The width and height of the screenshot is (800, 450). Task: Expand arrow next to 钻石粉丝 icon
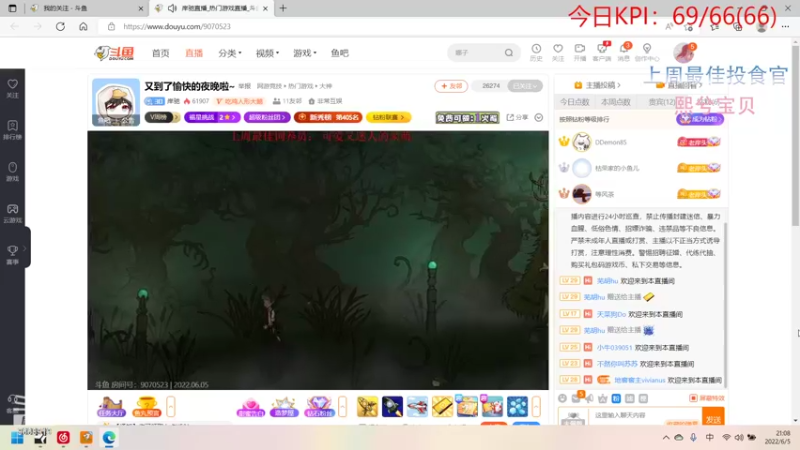pyautogui.click(x=343, y=407)
